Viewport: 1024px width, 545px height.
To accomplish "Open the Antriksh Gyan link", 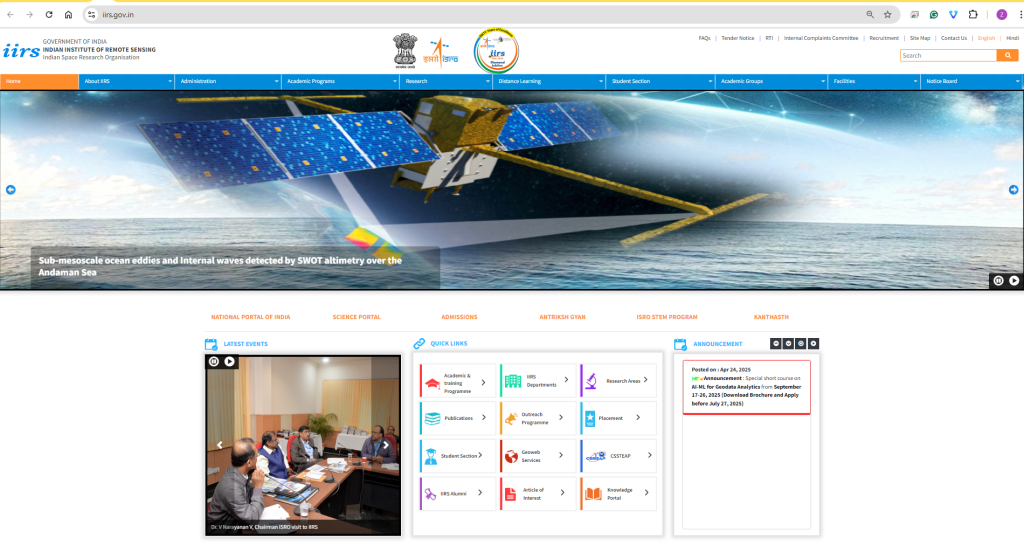I will (562, 317).
